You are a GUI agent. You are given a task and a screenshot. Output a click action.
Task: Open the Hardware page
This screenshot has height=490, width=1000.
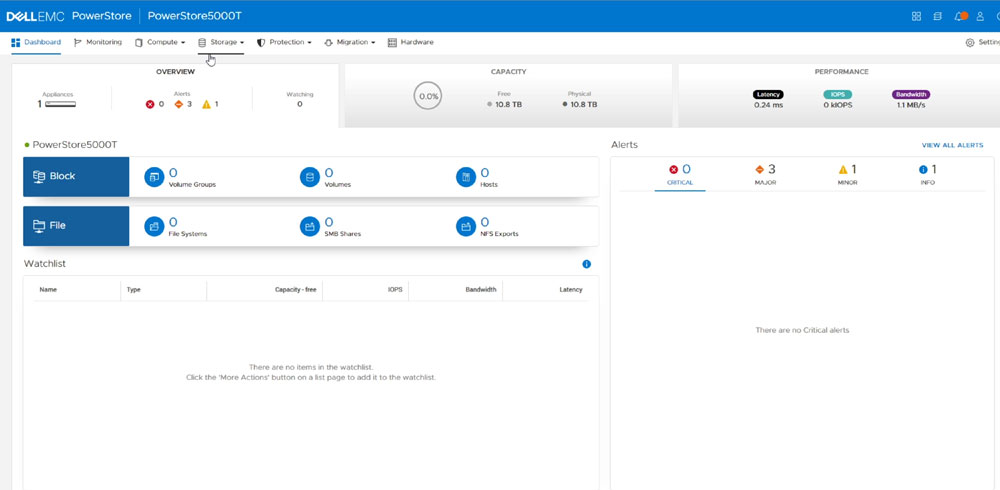point(411,42)
